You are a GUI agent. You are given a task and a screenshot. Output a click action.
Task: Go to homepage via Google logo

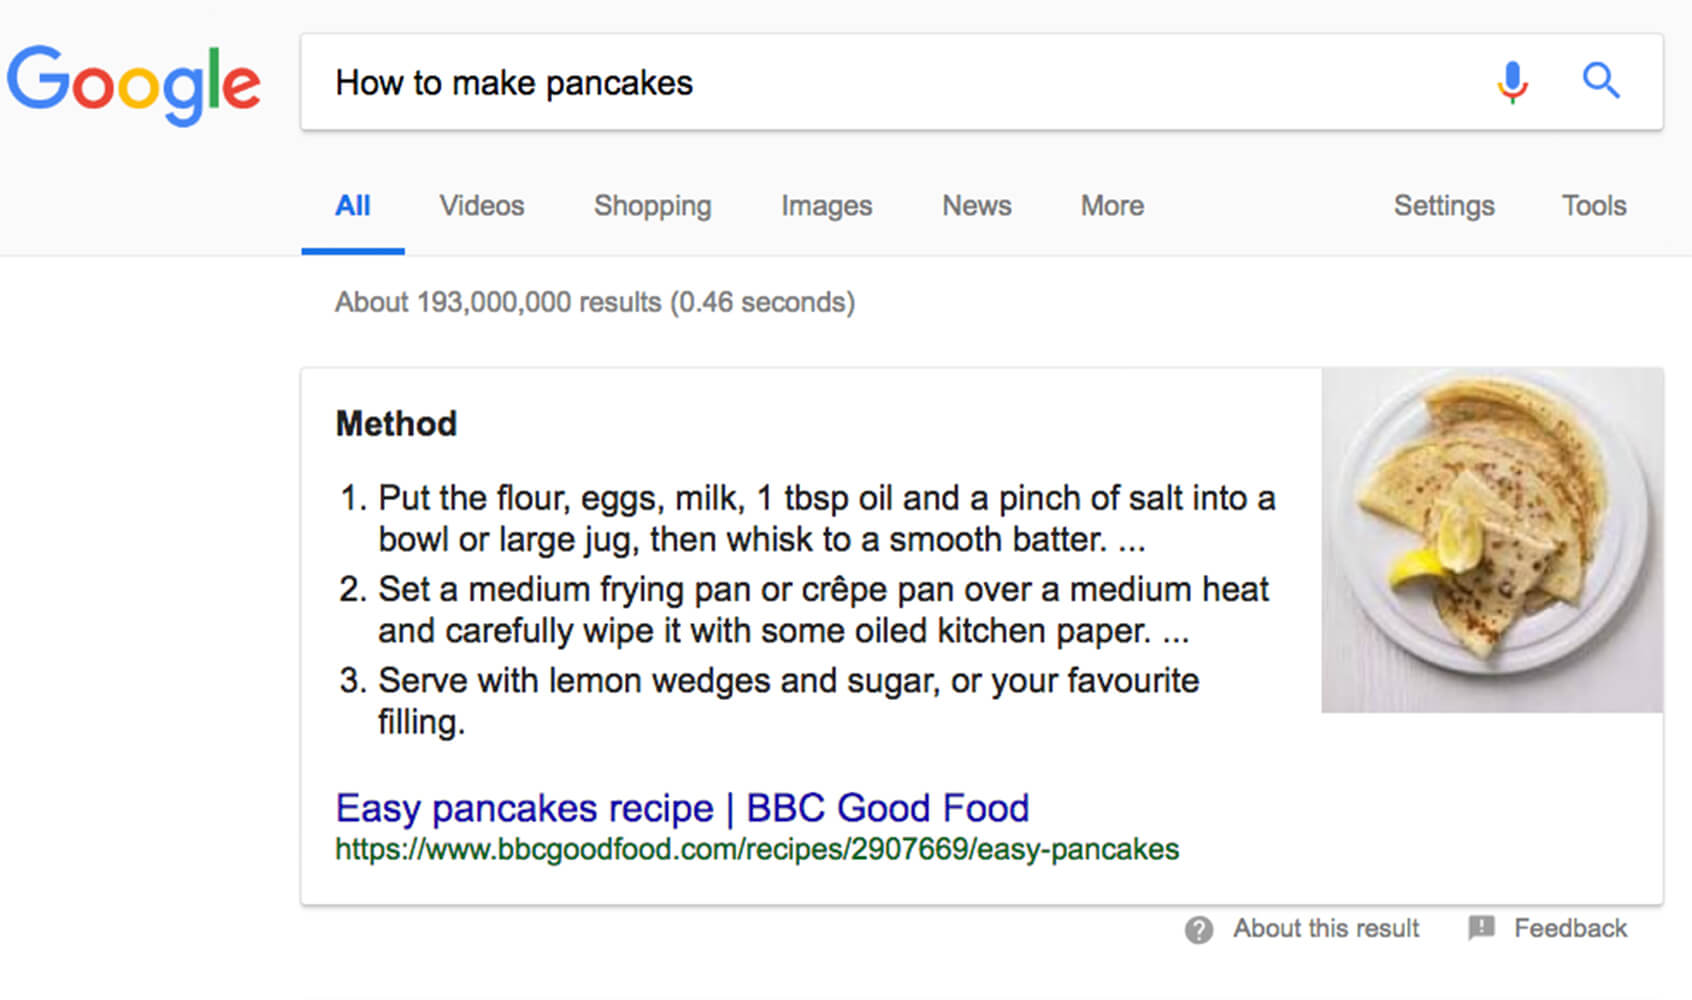pos(134,84)
